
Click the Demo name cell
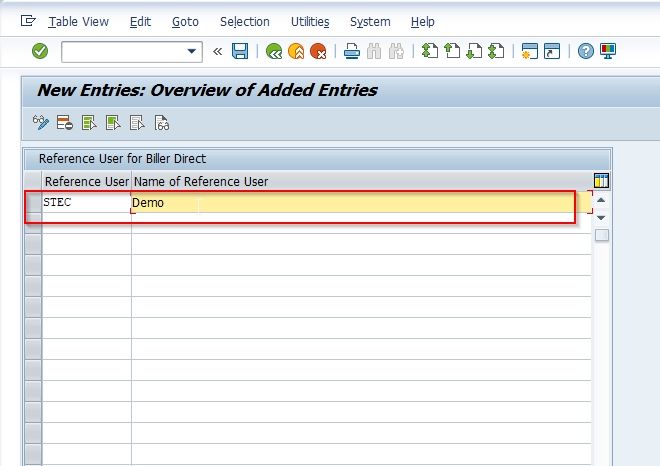pos(361,202)
